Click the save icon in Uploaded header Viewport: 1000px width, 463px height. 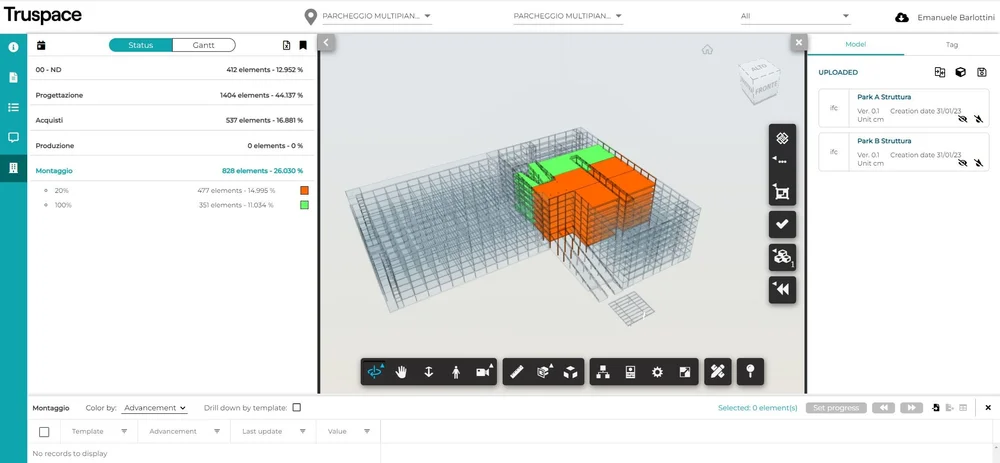point(982,72)
